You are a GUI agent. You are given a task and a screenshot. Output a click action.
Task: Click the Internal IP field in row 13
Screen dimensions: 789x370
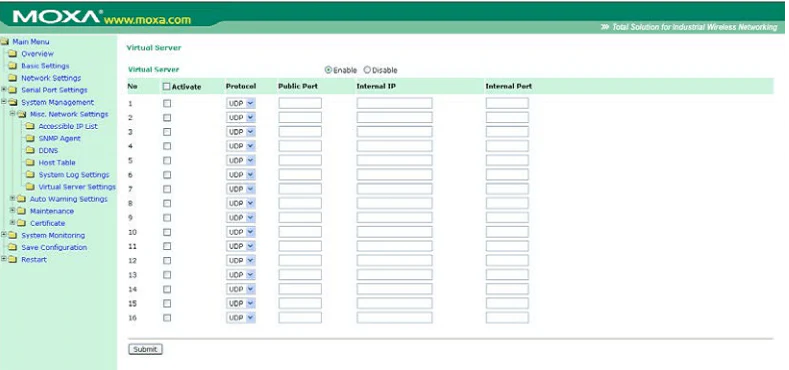(x=394, y=275)
